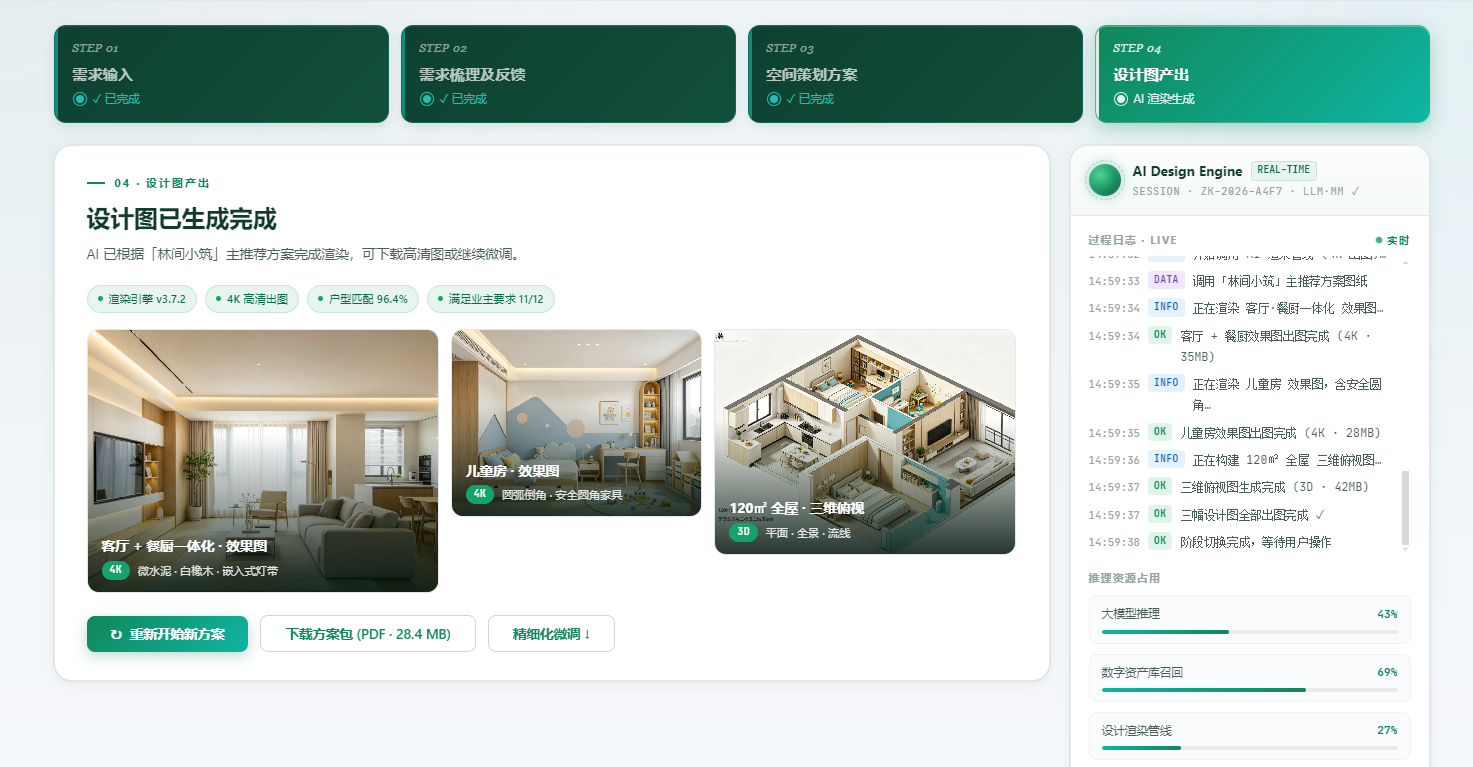This screenshot has width=1473, height=767.
Task: Click the 数字资产库召回 69% progress bar
Action: (x=1250, y=690)
